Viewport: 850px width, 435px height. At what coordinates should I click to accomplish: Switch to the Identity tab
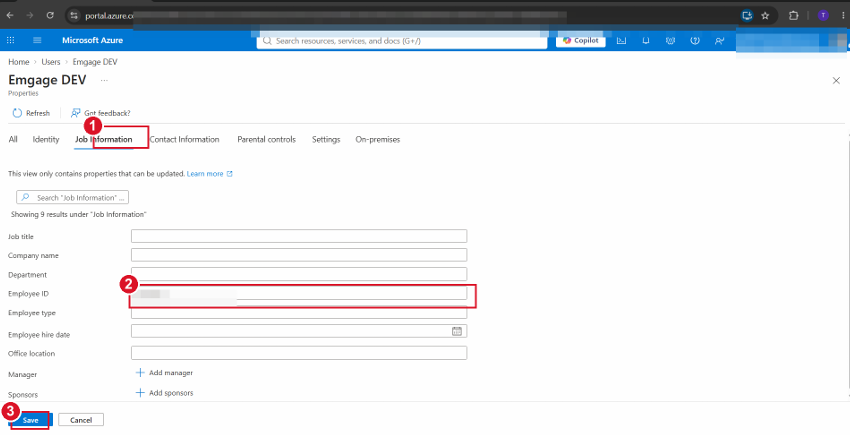(46, 139)
